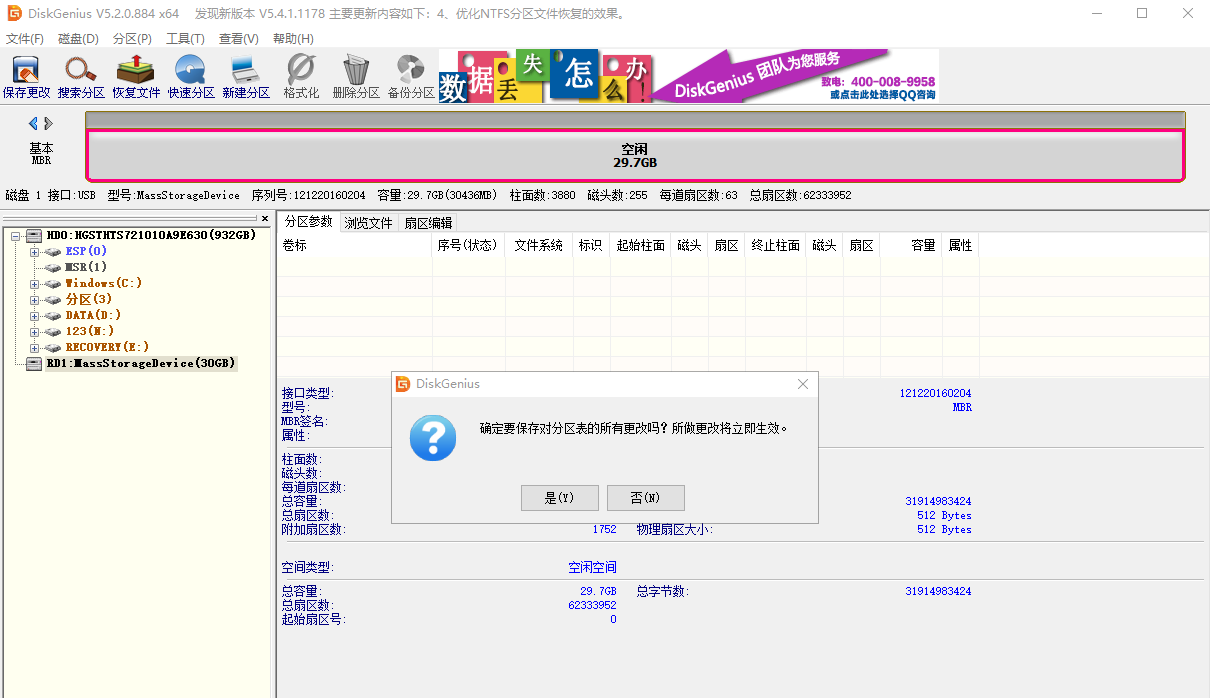Screen dimensions: 1210x698
Task: Click the 保存更改 save changes icon
Action: coord(26,77)
